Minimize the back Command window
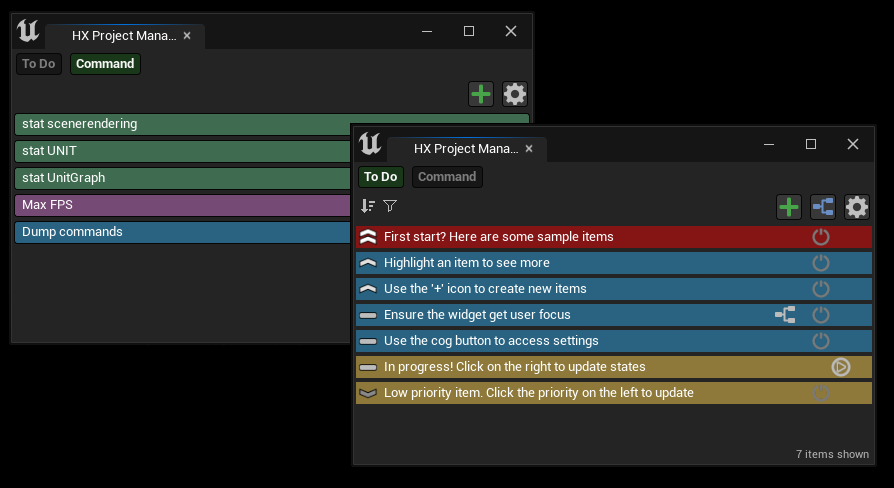 [426, 31]
